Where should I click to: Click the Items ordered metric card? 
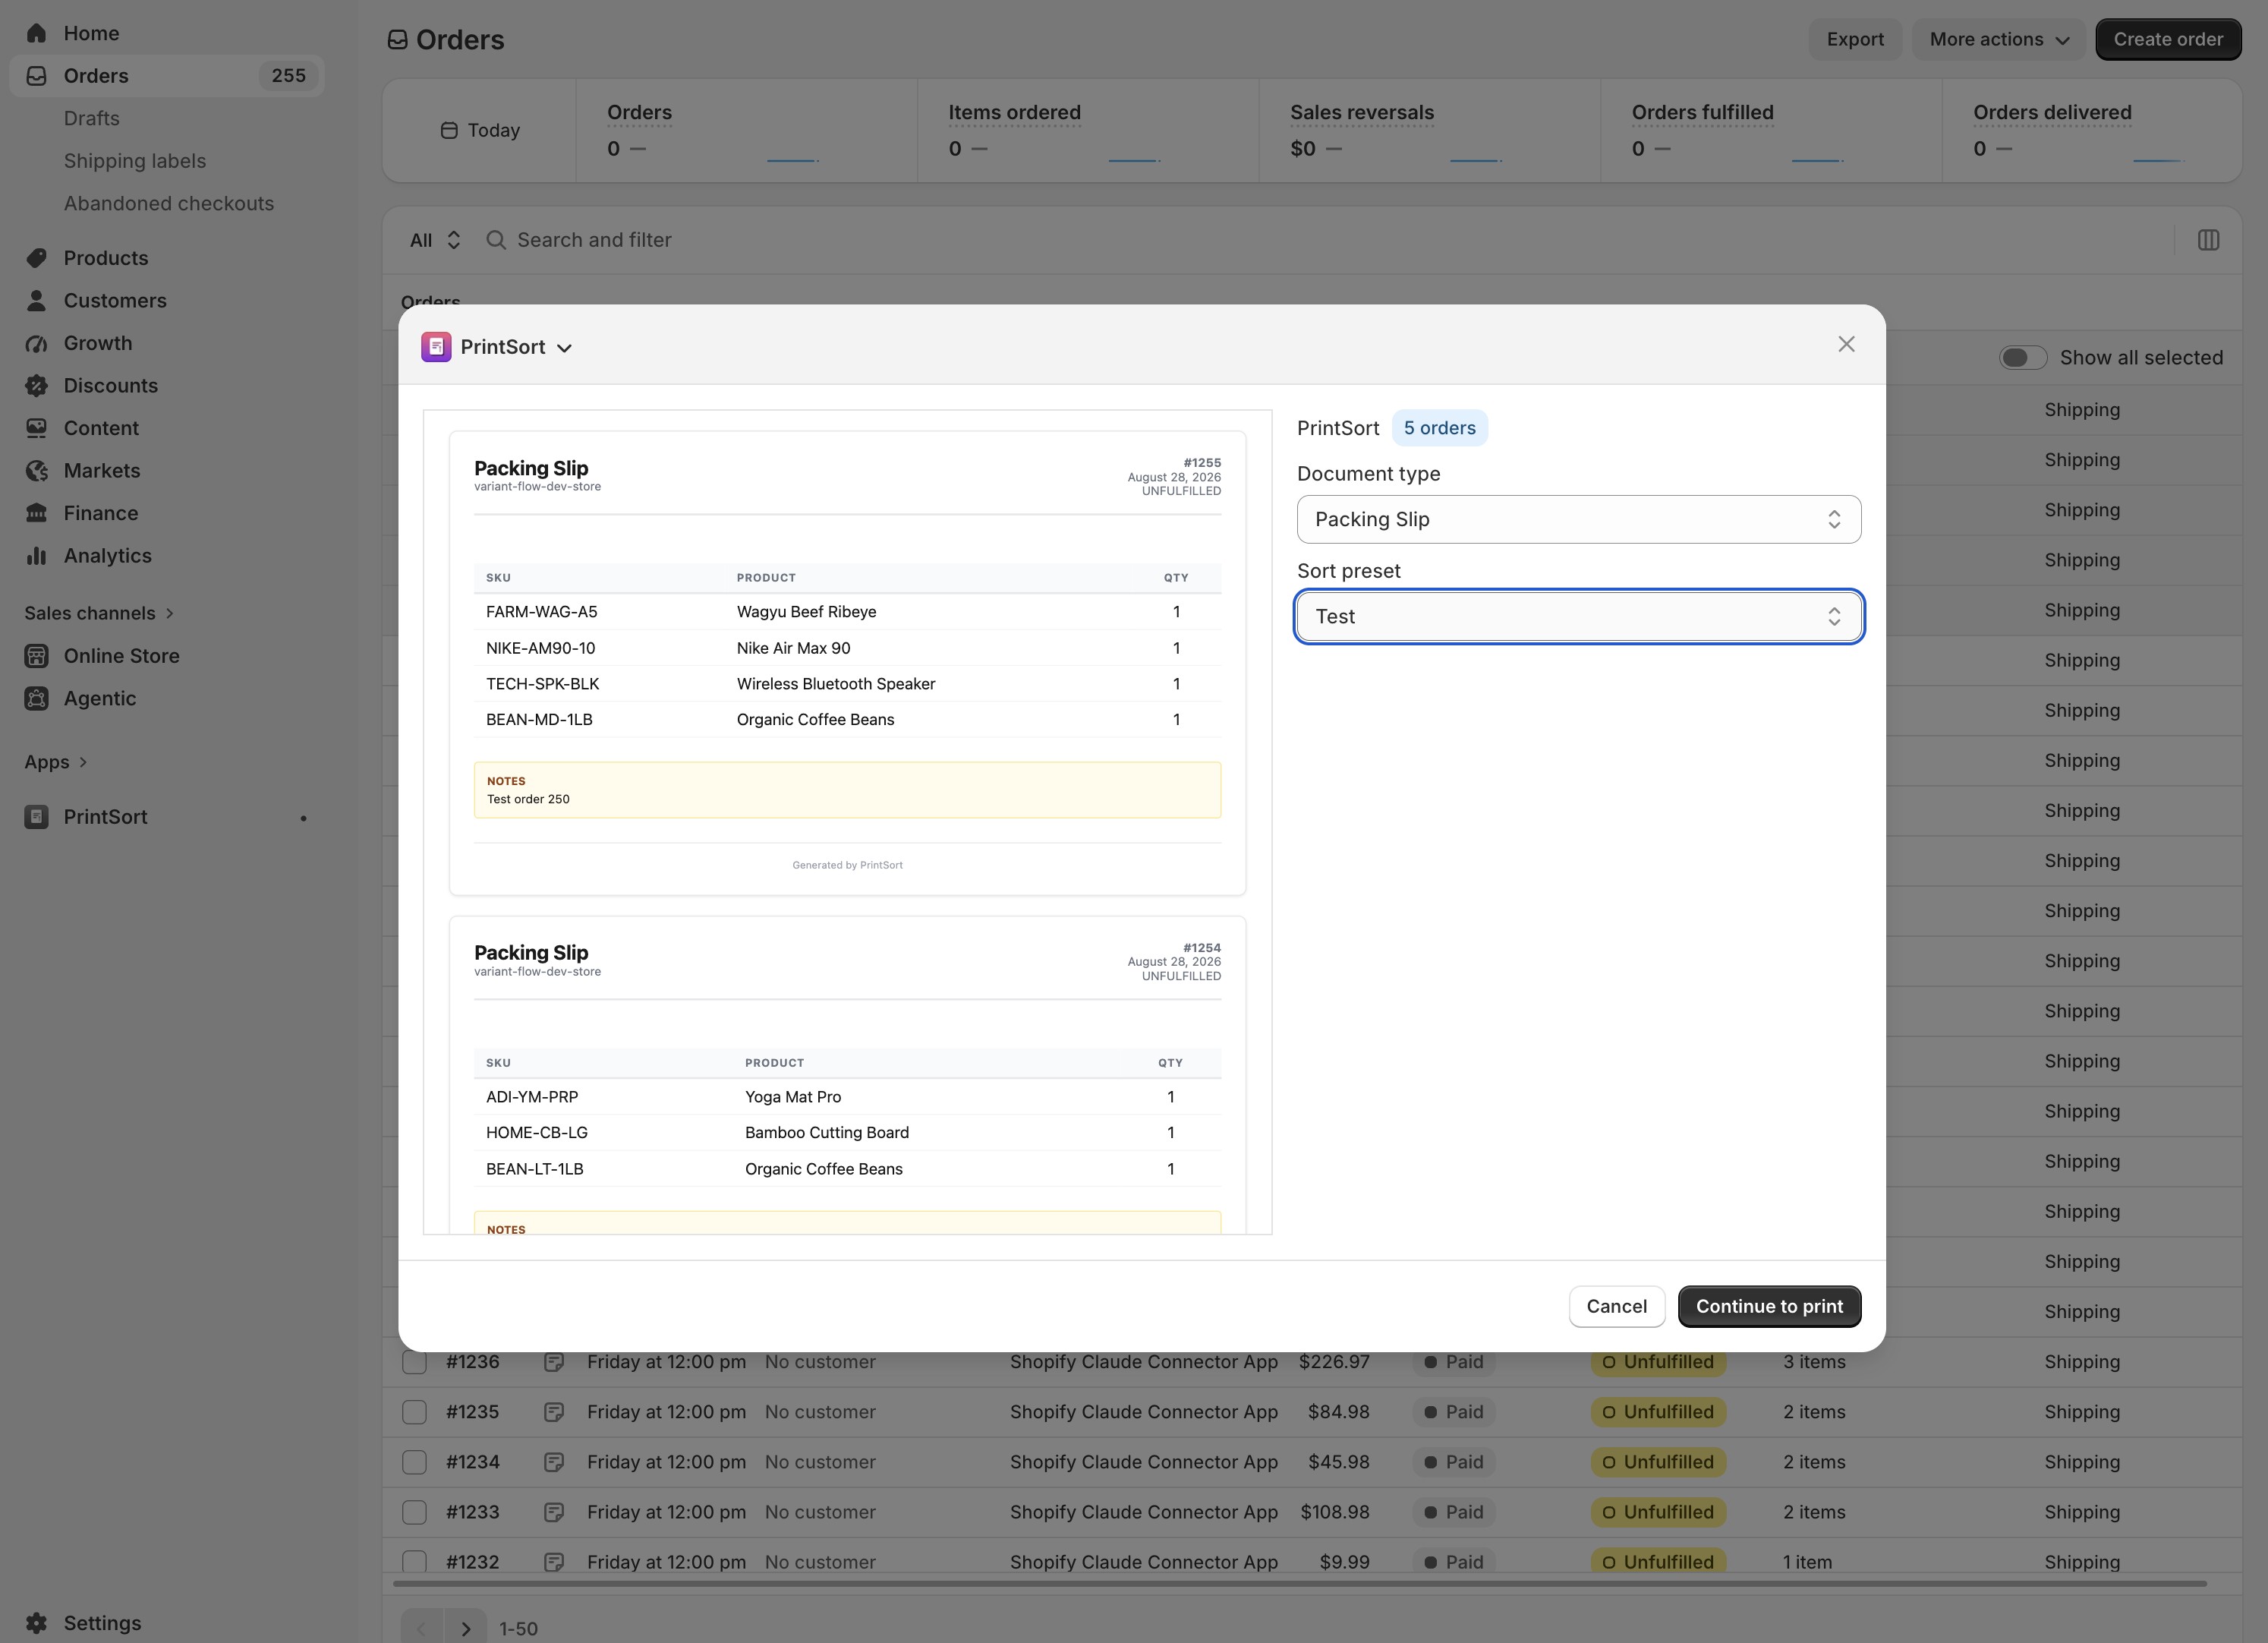click(x=1087, y=131)
